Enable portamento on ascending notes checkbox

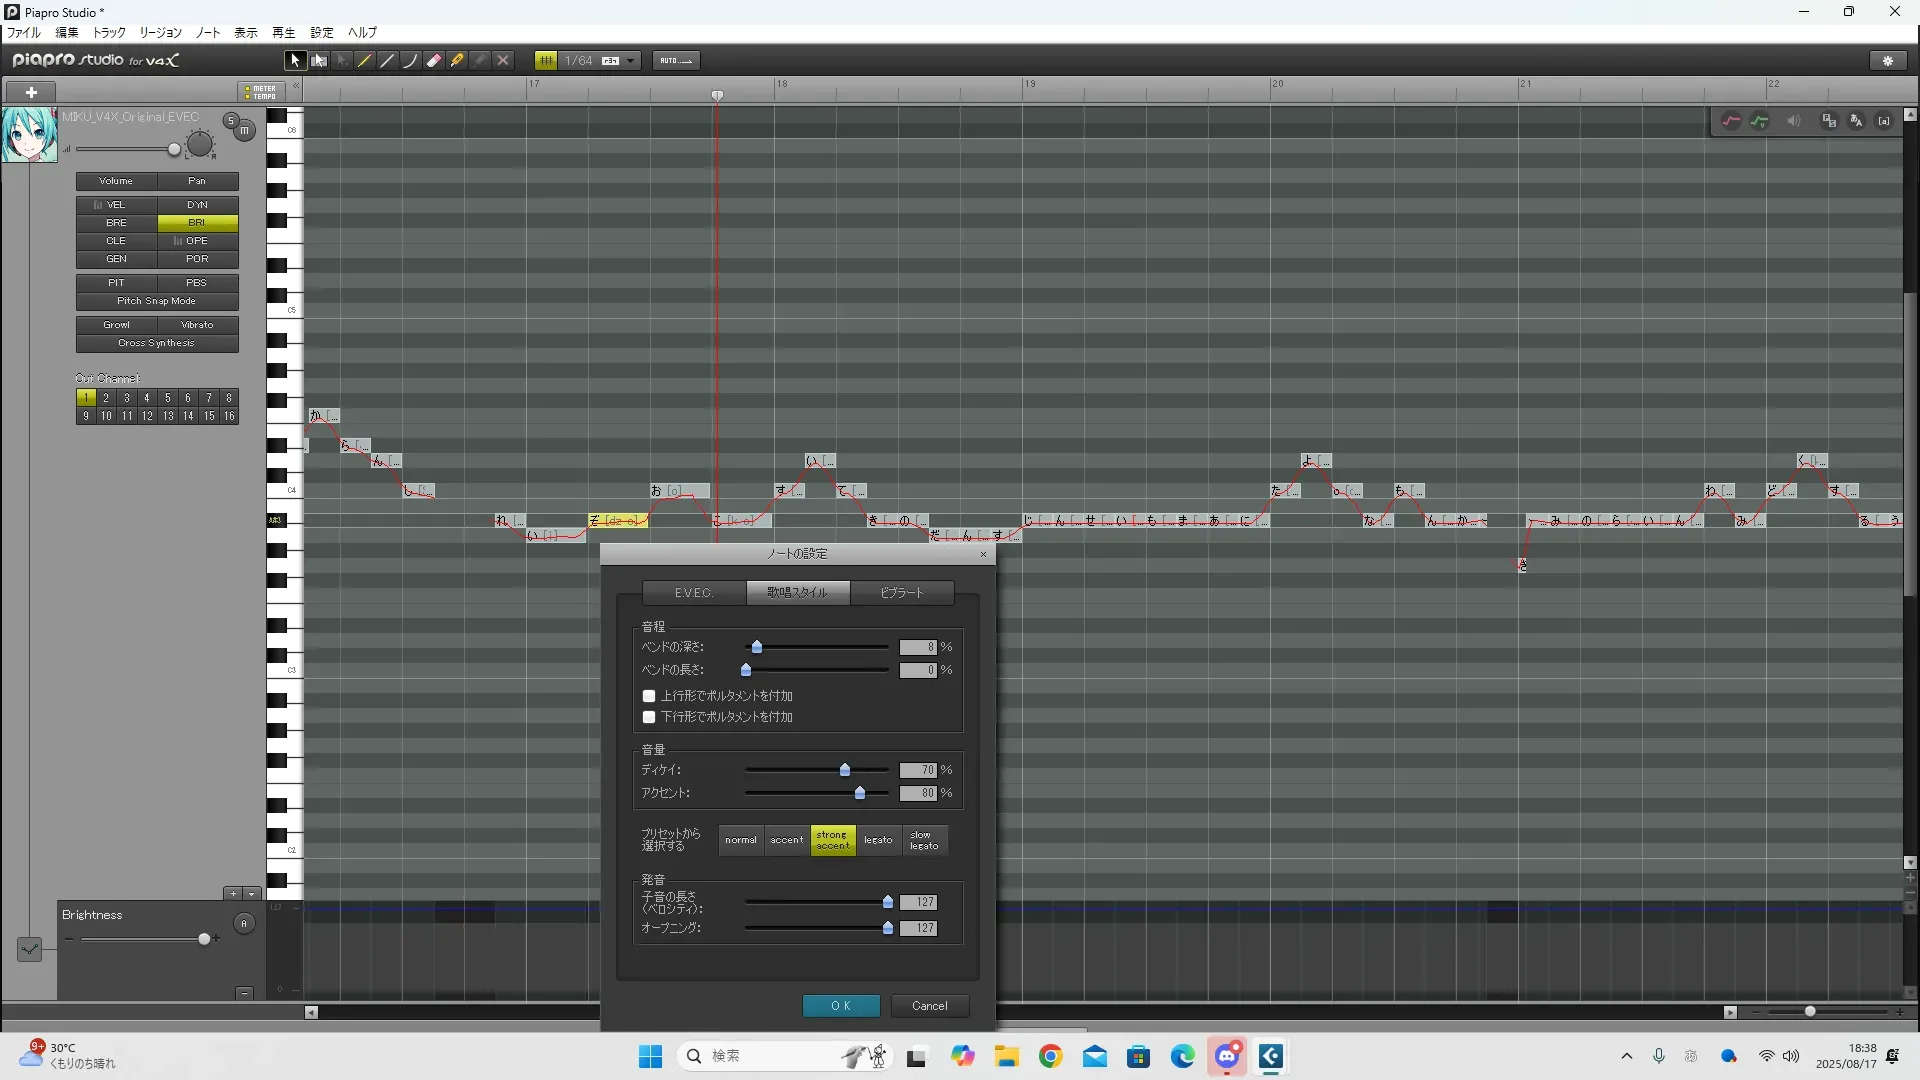point(649,696)
